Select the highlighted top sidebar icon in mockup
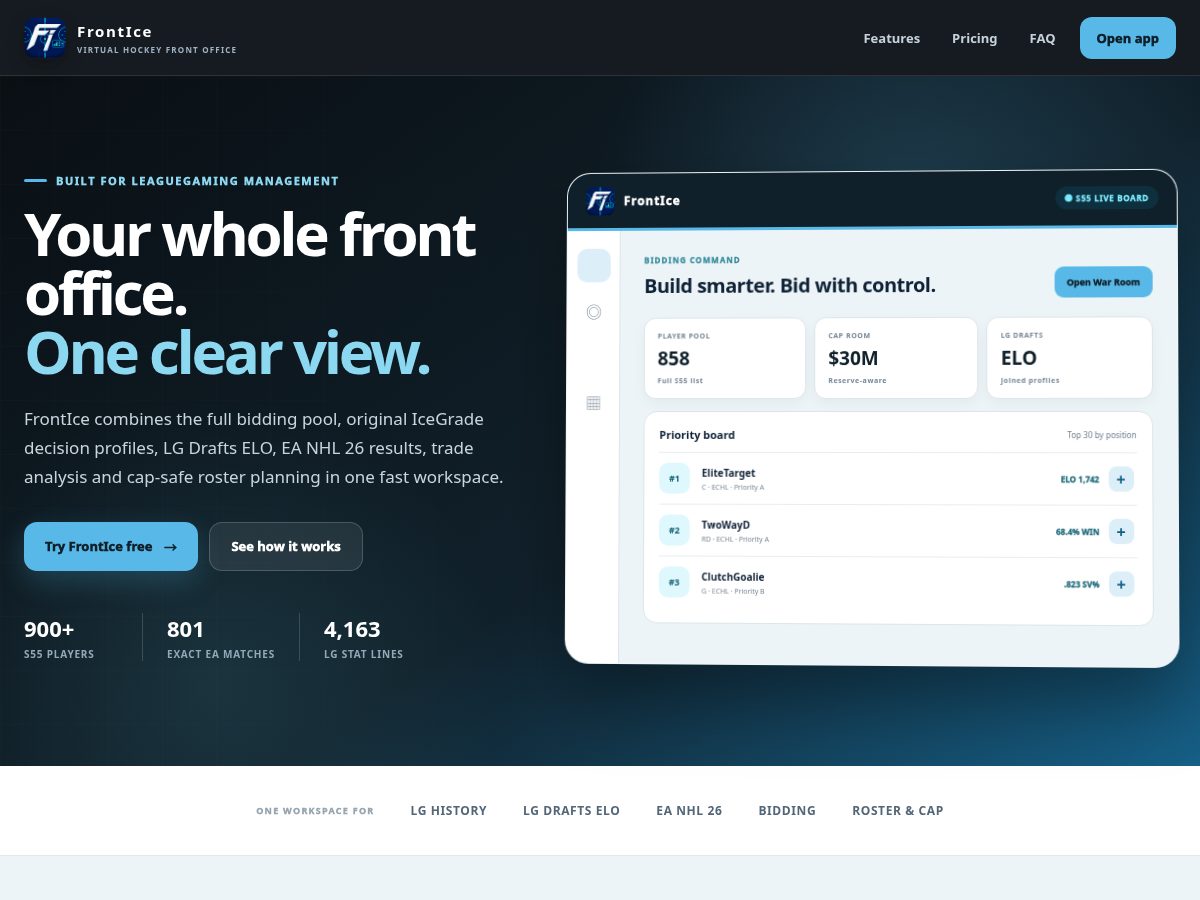The width and height of the screenshot is (1200, 900). click(594, 266)
